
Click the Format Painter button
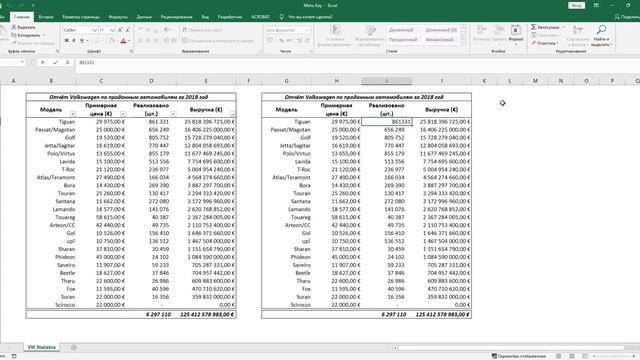pos(33,43)
